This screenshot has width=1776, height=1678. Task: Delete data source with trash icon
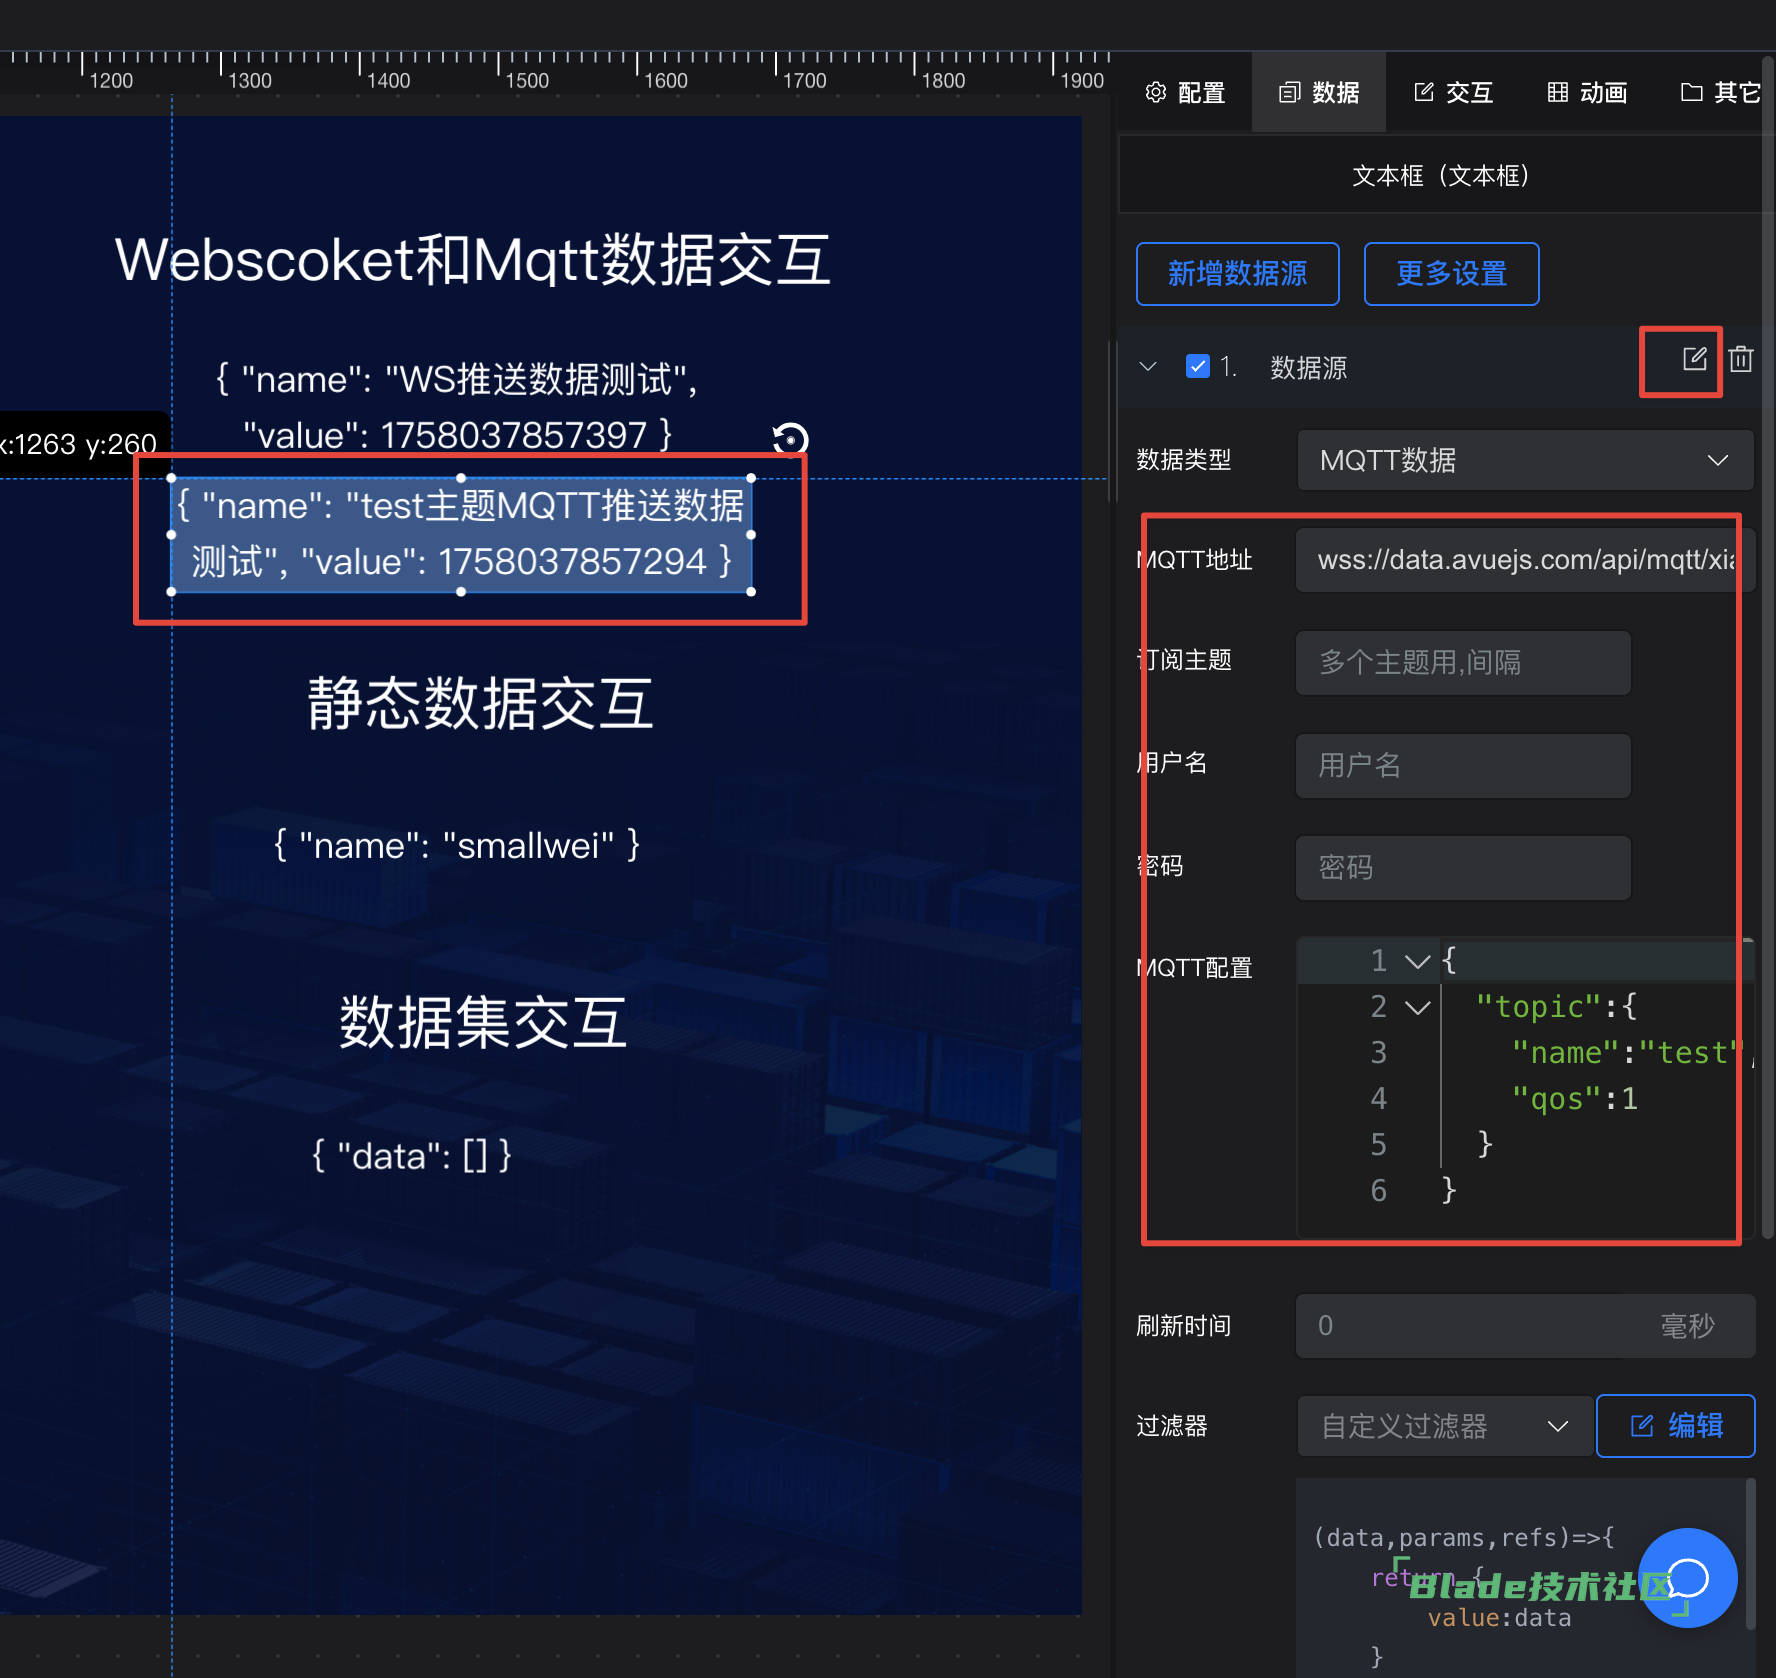(x=1741, y=359)
